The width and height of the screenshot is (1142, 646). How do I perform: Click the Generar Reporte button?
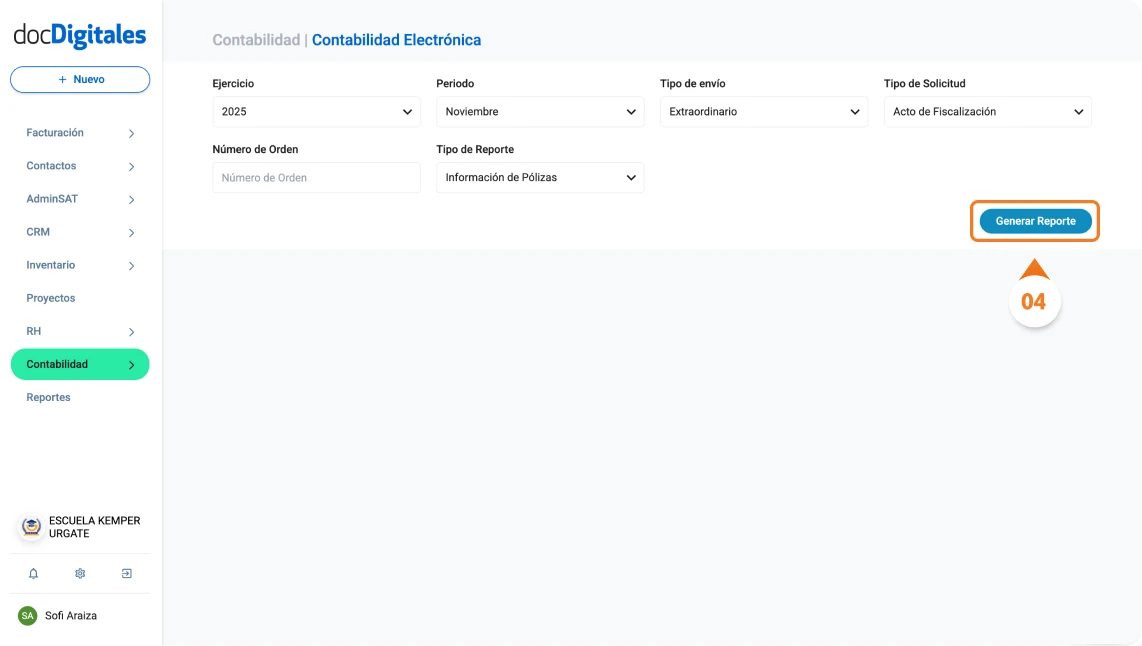click(x=1035, y=221)
